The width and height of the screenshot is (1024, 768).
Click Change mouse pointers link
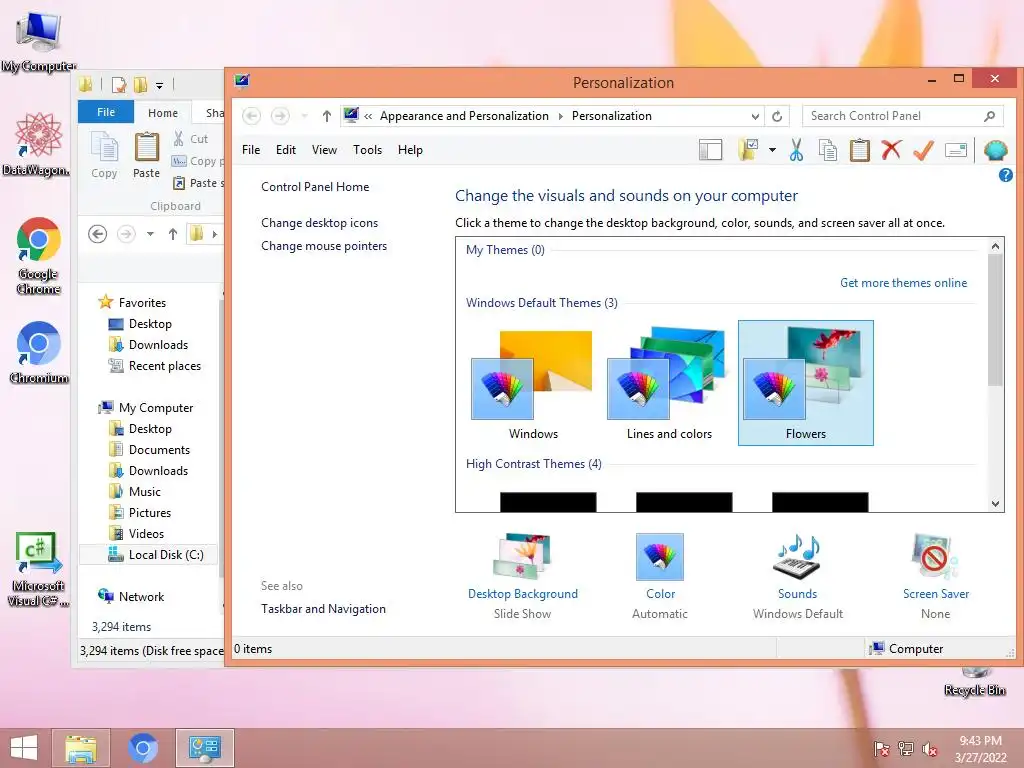coord(324,246)
